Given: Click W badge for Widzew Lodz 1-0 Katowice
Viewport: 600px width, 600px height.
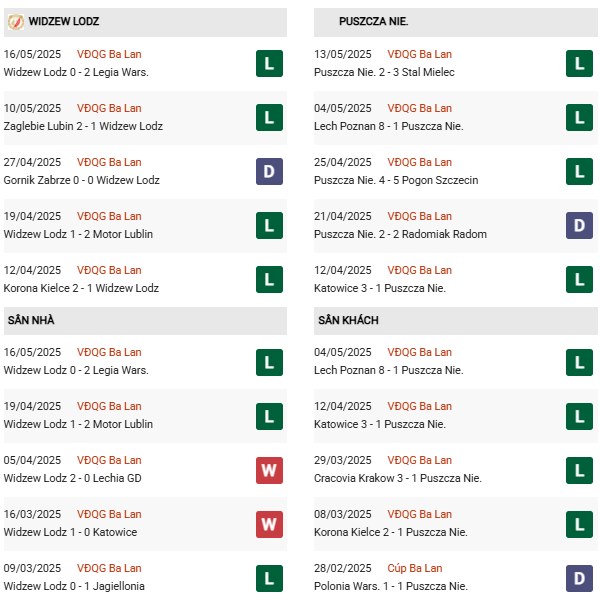Looking at the screenshot, I should 269,524.
